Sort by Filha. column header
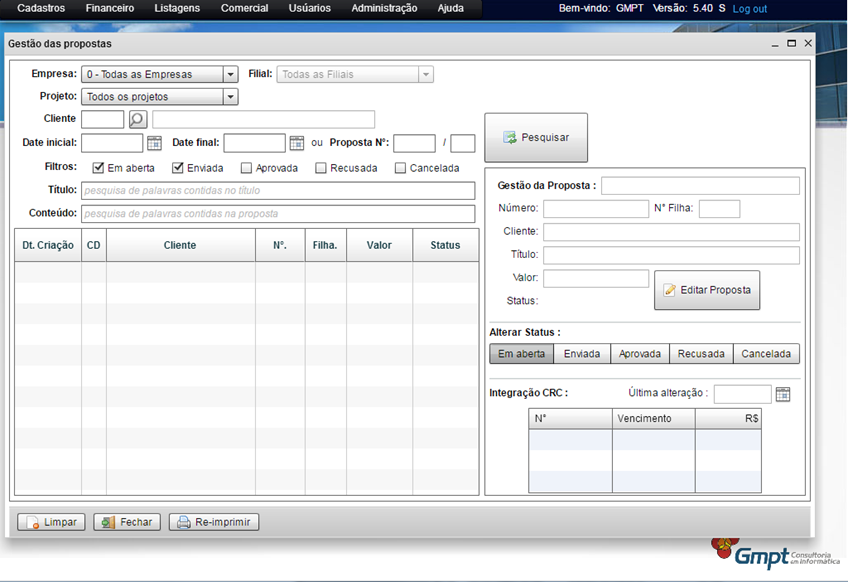848x582 pixels. point(326,246)
